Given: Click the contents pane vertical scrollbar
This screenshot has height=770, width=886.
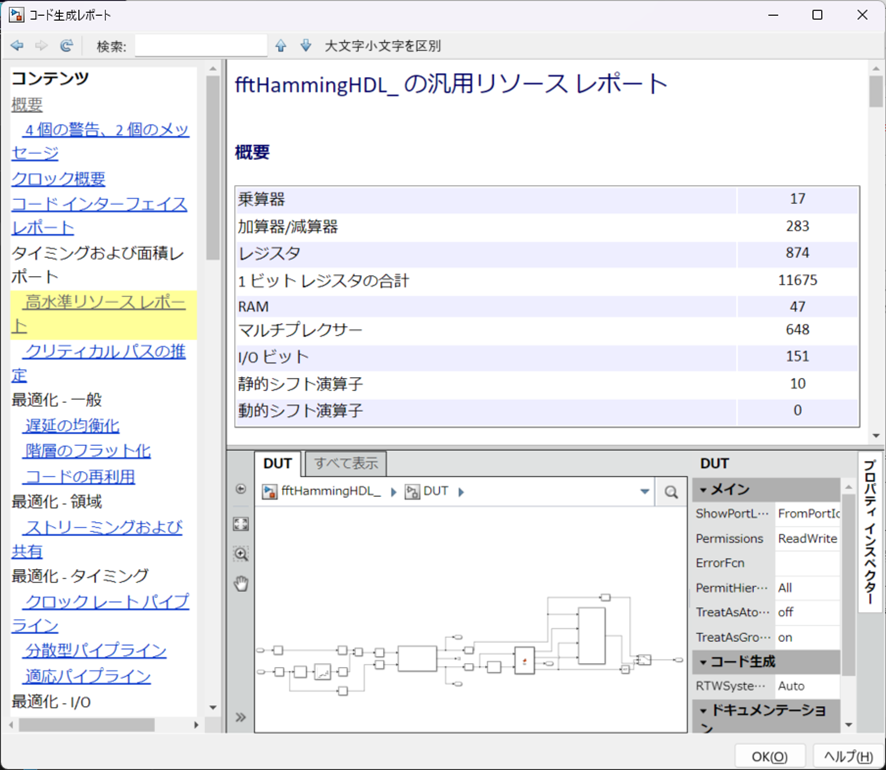Looking at the screenshot, I should point(213,170).
